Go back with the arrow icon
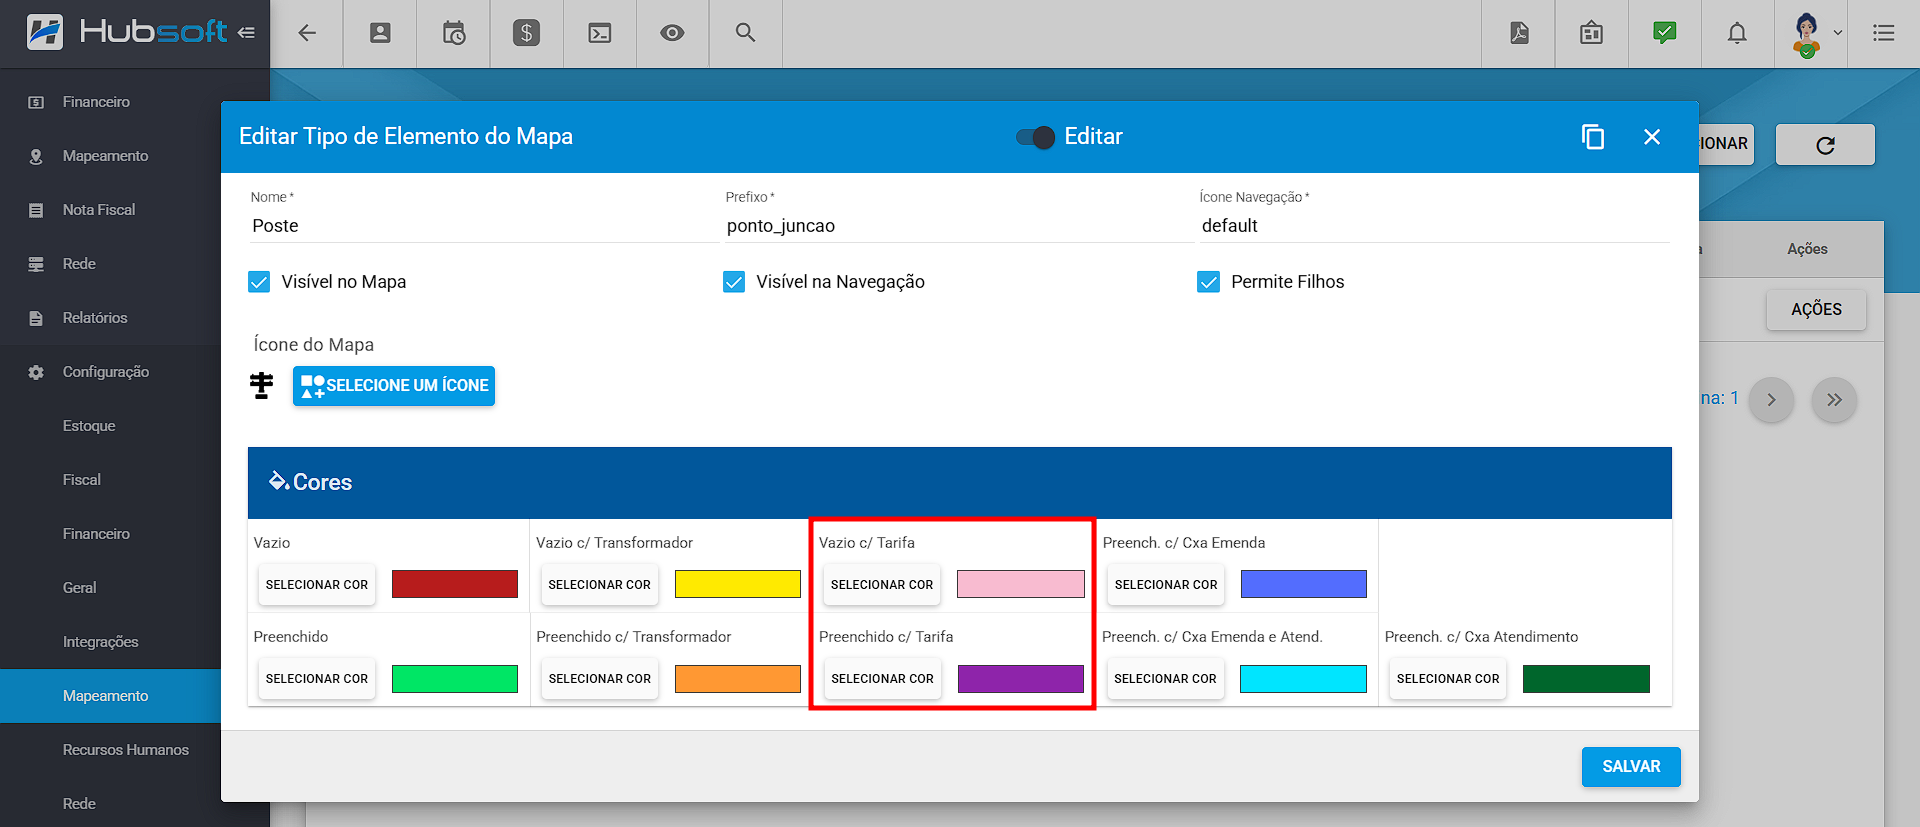The width and height of the screenshot is (1920, 827). (307, 33)
